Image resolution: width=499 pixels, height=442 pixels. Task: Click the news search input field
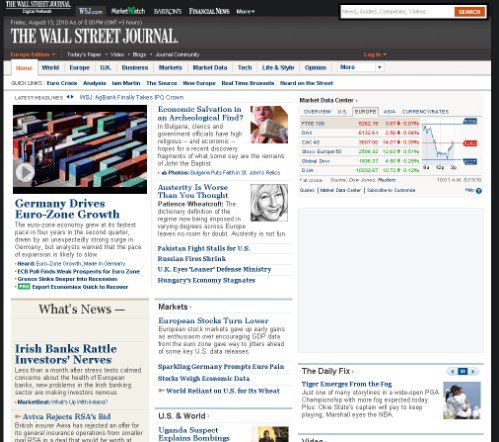397,12
